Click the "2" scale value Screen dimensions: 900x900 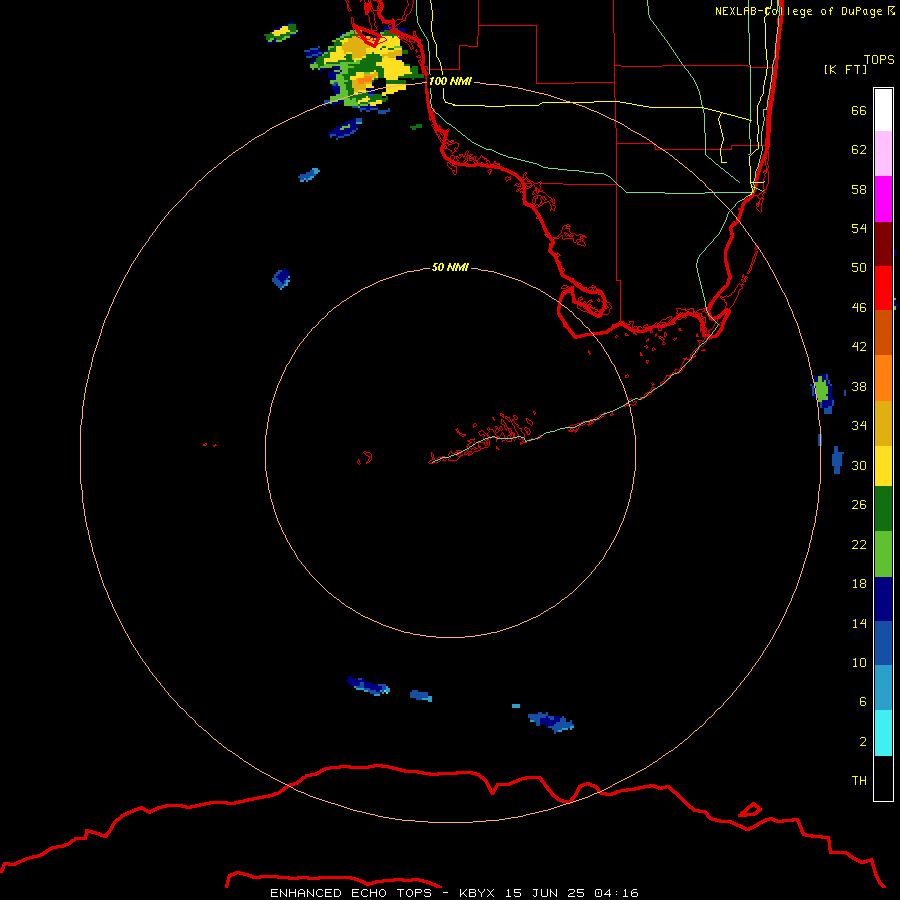click(863, 742)
